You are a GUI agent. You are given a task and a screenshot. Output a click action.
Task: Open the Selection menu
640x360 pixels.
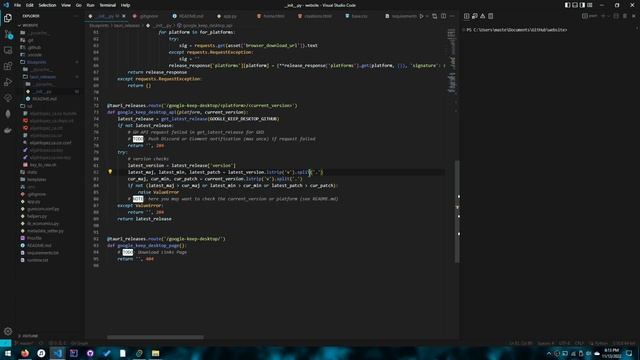[47, 5]
